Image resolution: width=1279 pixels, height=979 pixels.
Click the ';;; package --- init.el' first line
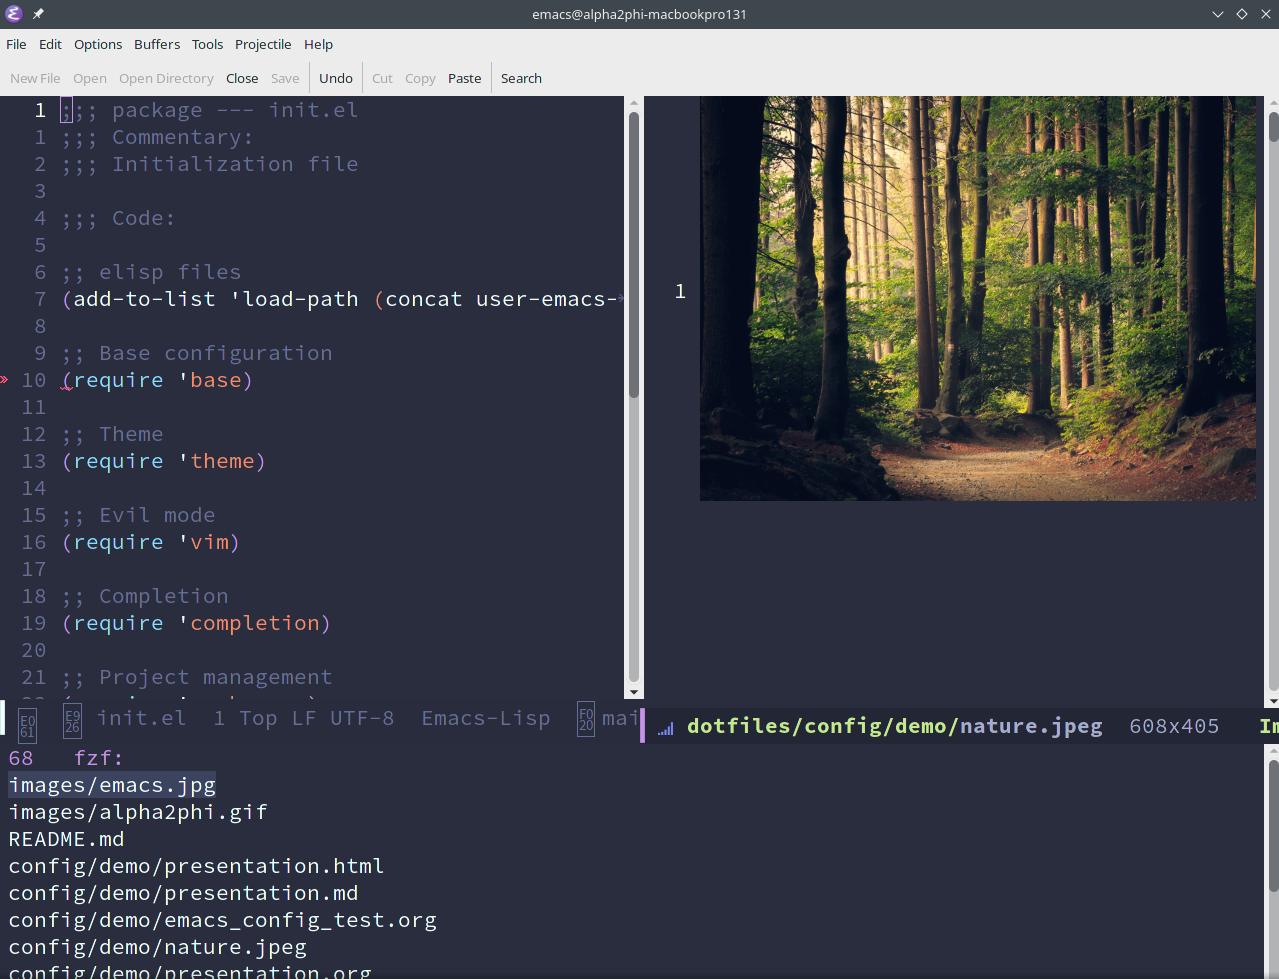pos(210,110)
